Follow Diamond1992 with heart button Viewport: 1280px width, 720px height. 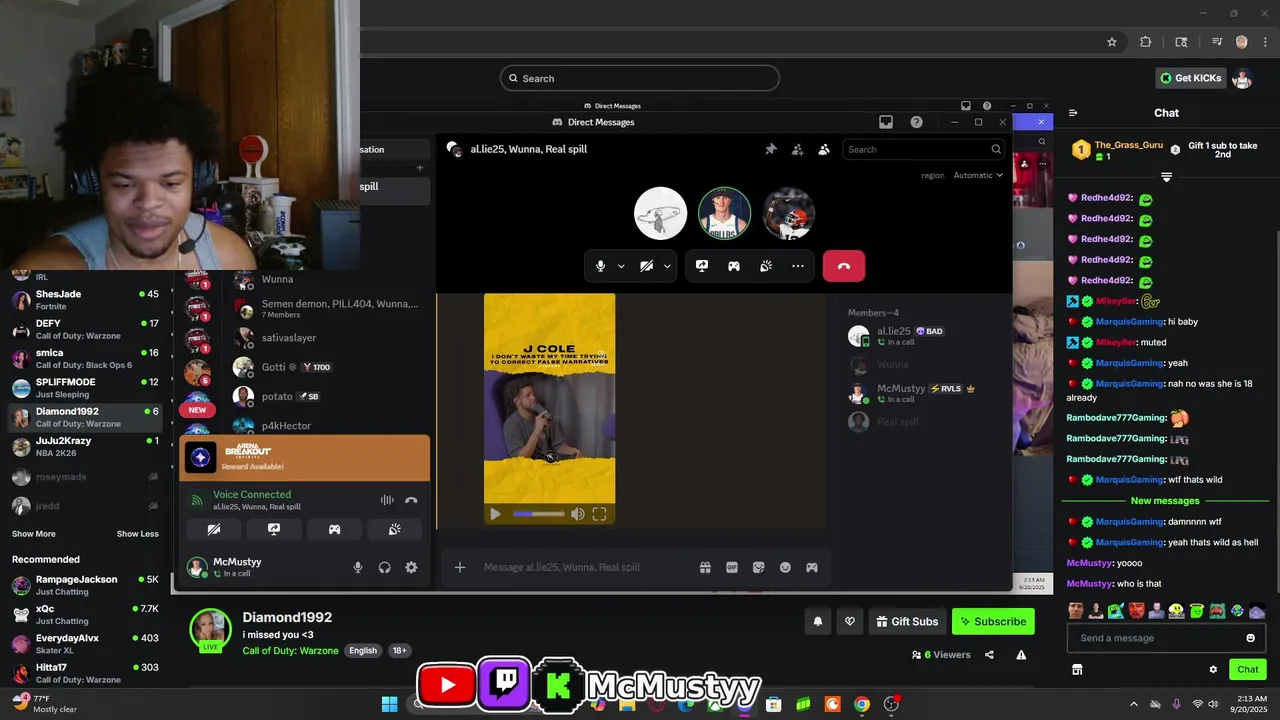tap(850, 621)
